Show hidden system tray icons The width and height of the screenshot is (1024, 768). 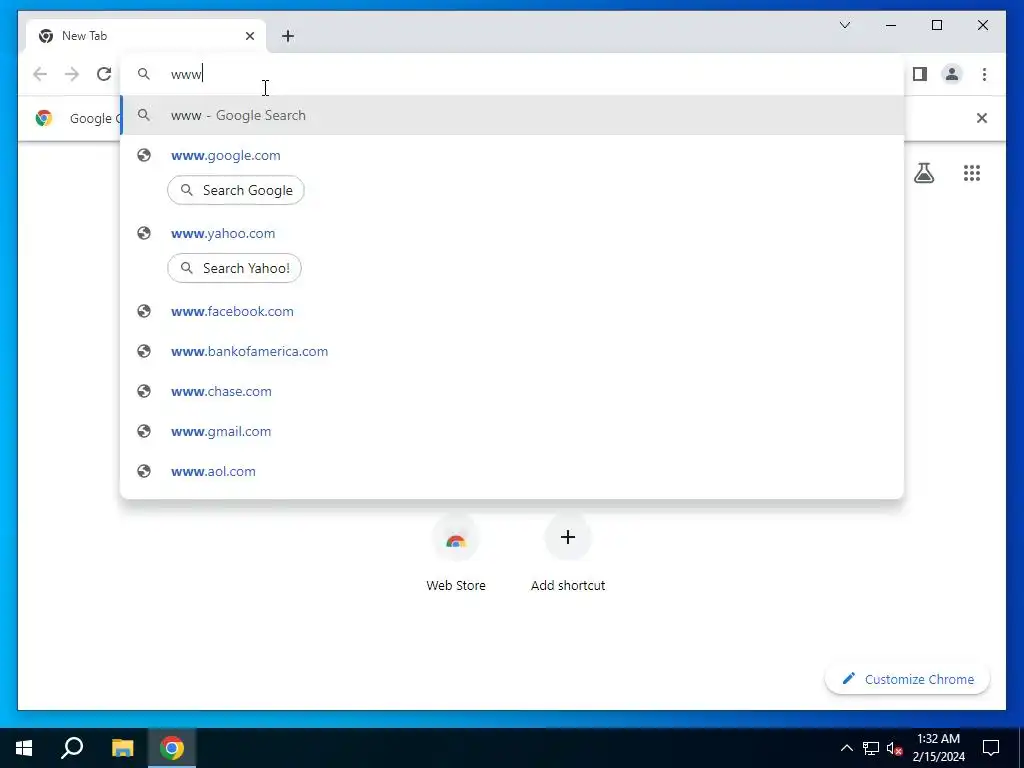click(846, 748)
